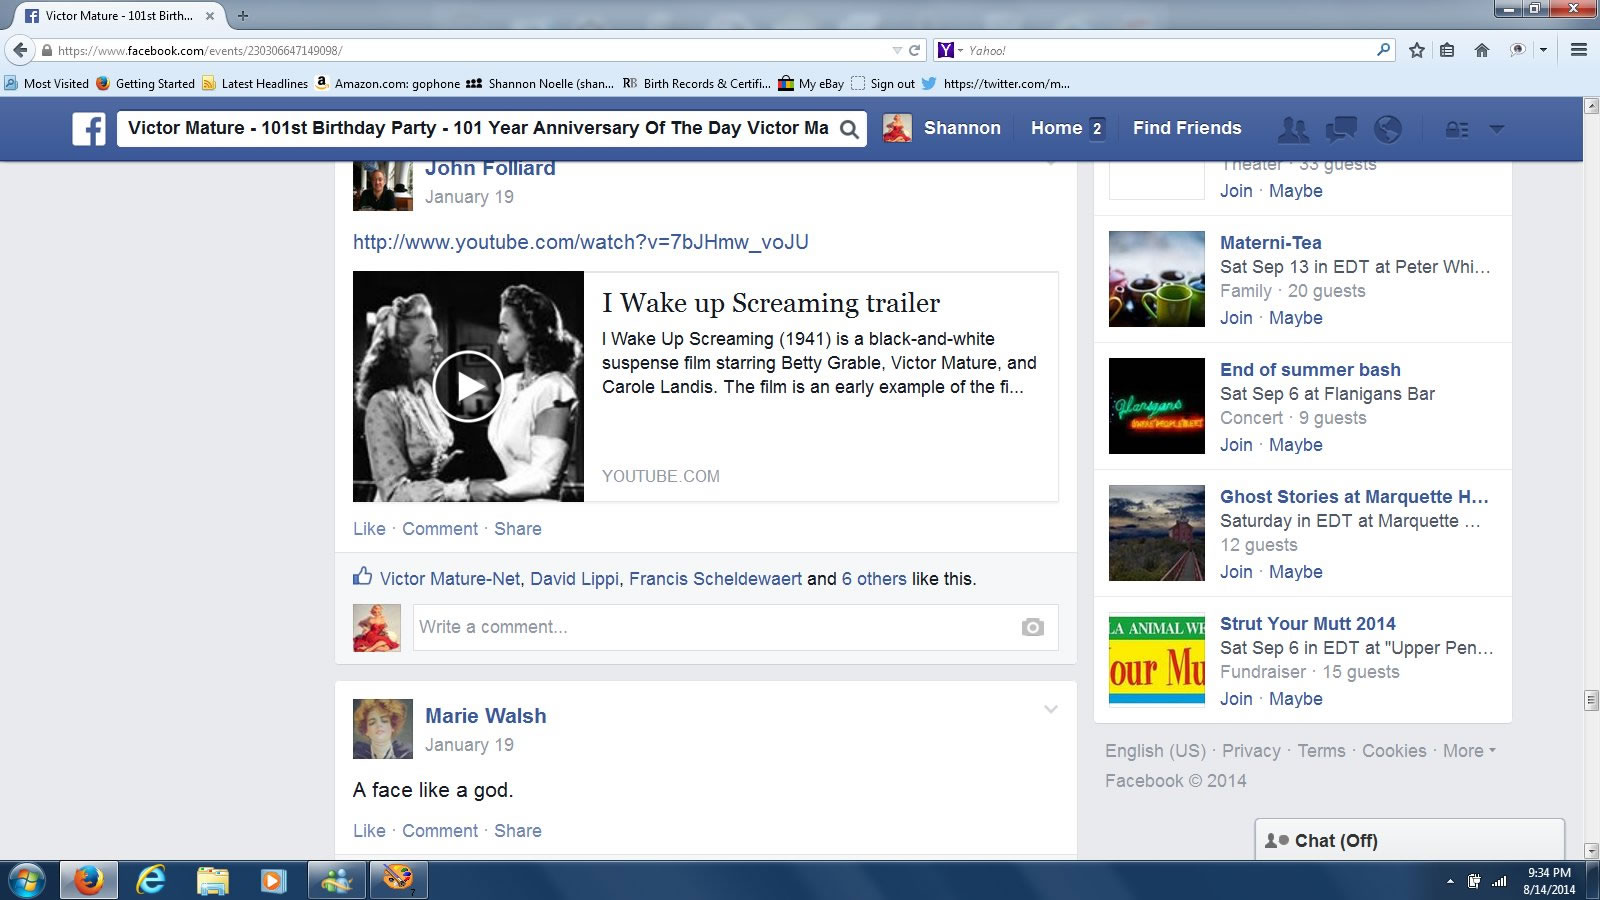
Task: Reload the page with refresh icon
Action: tap(914, 50)
